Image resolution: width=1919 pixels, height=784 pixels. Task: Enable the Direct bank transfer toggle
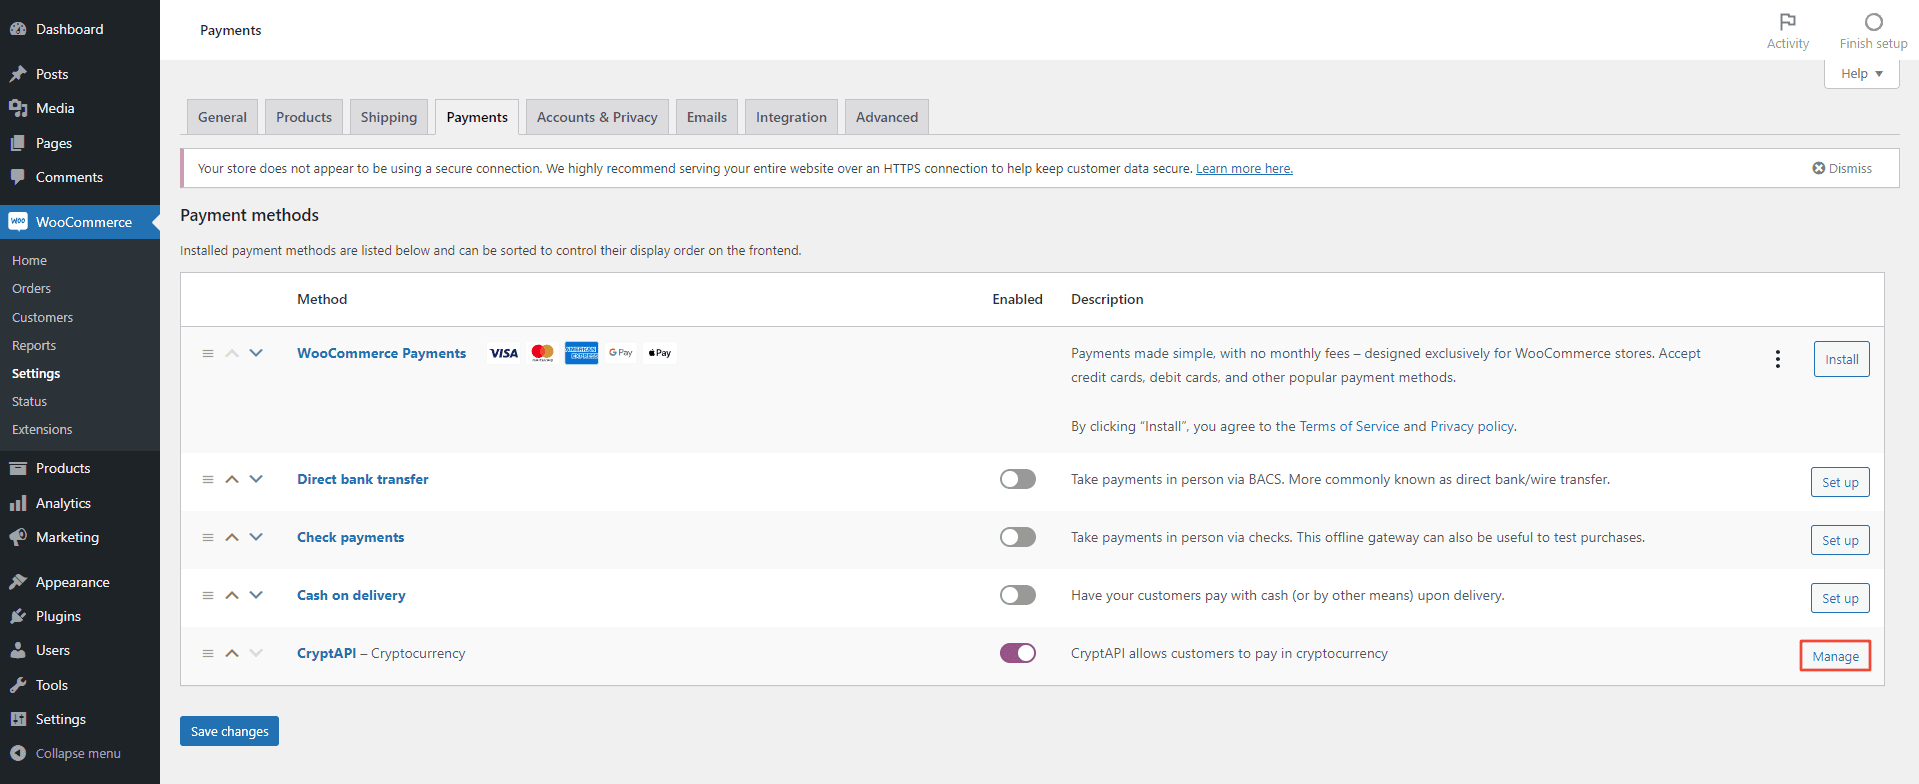1017,479
